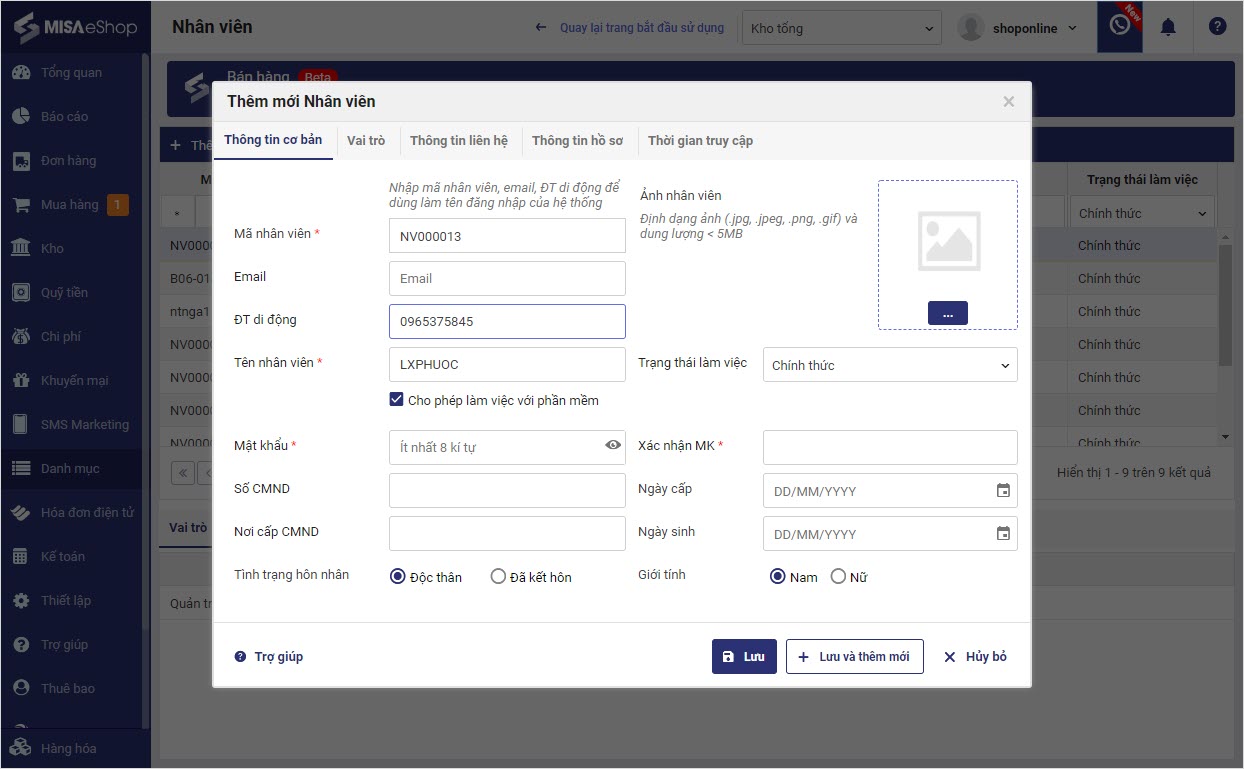The image size is (1244, 769).
Task: Click Lưu và thêm mới button
Action: 854,656
